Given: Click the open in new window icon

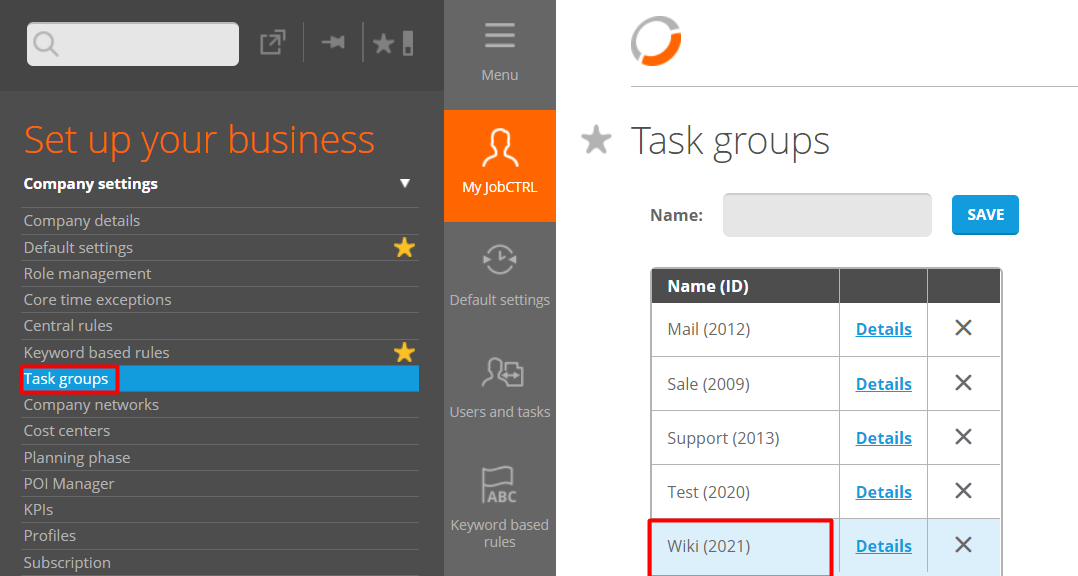Looking at the screenshot, I should [x=272, y=43].
